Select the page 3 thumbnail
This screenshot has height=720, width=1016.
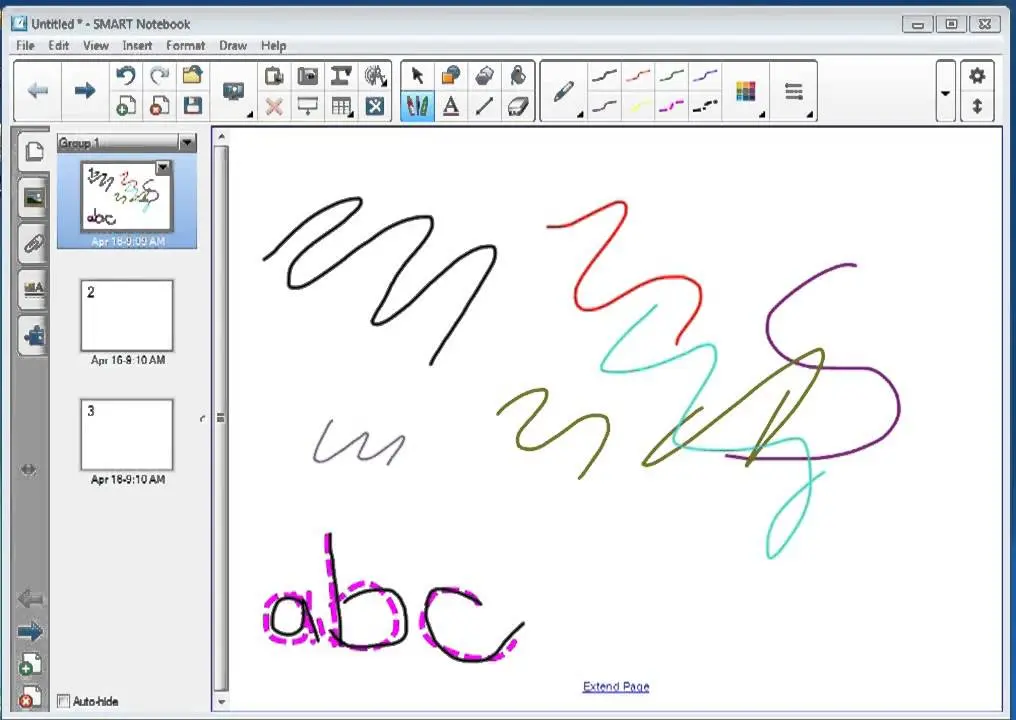point(127,434)
